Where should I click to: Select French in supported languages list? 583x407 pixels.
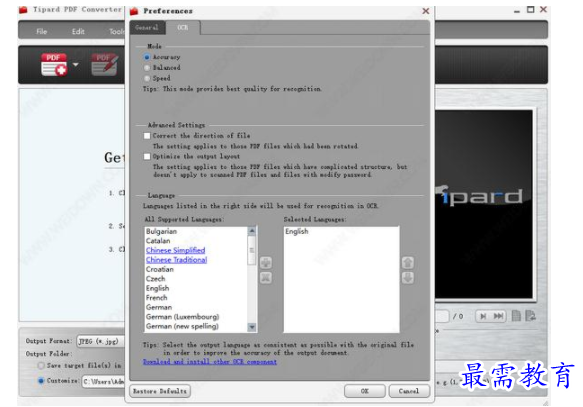click(x=157, y=298)
